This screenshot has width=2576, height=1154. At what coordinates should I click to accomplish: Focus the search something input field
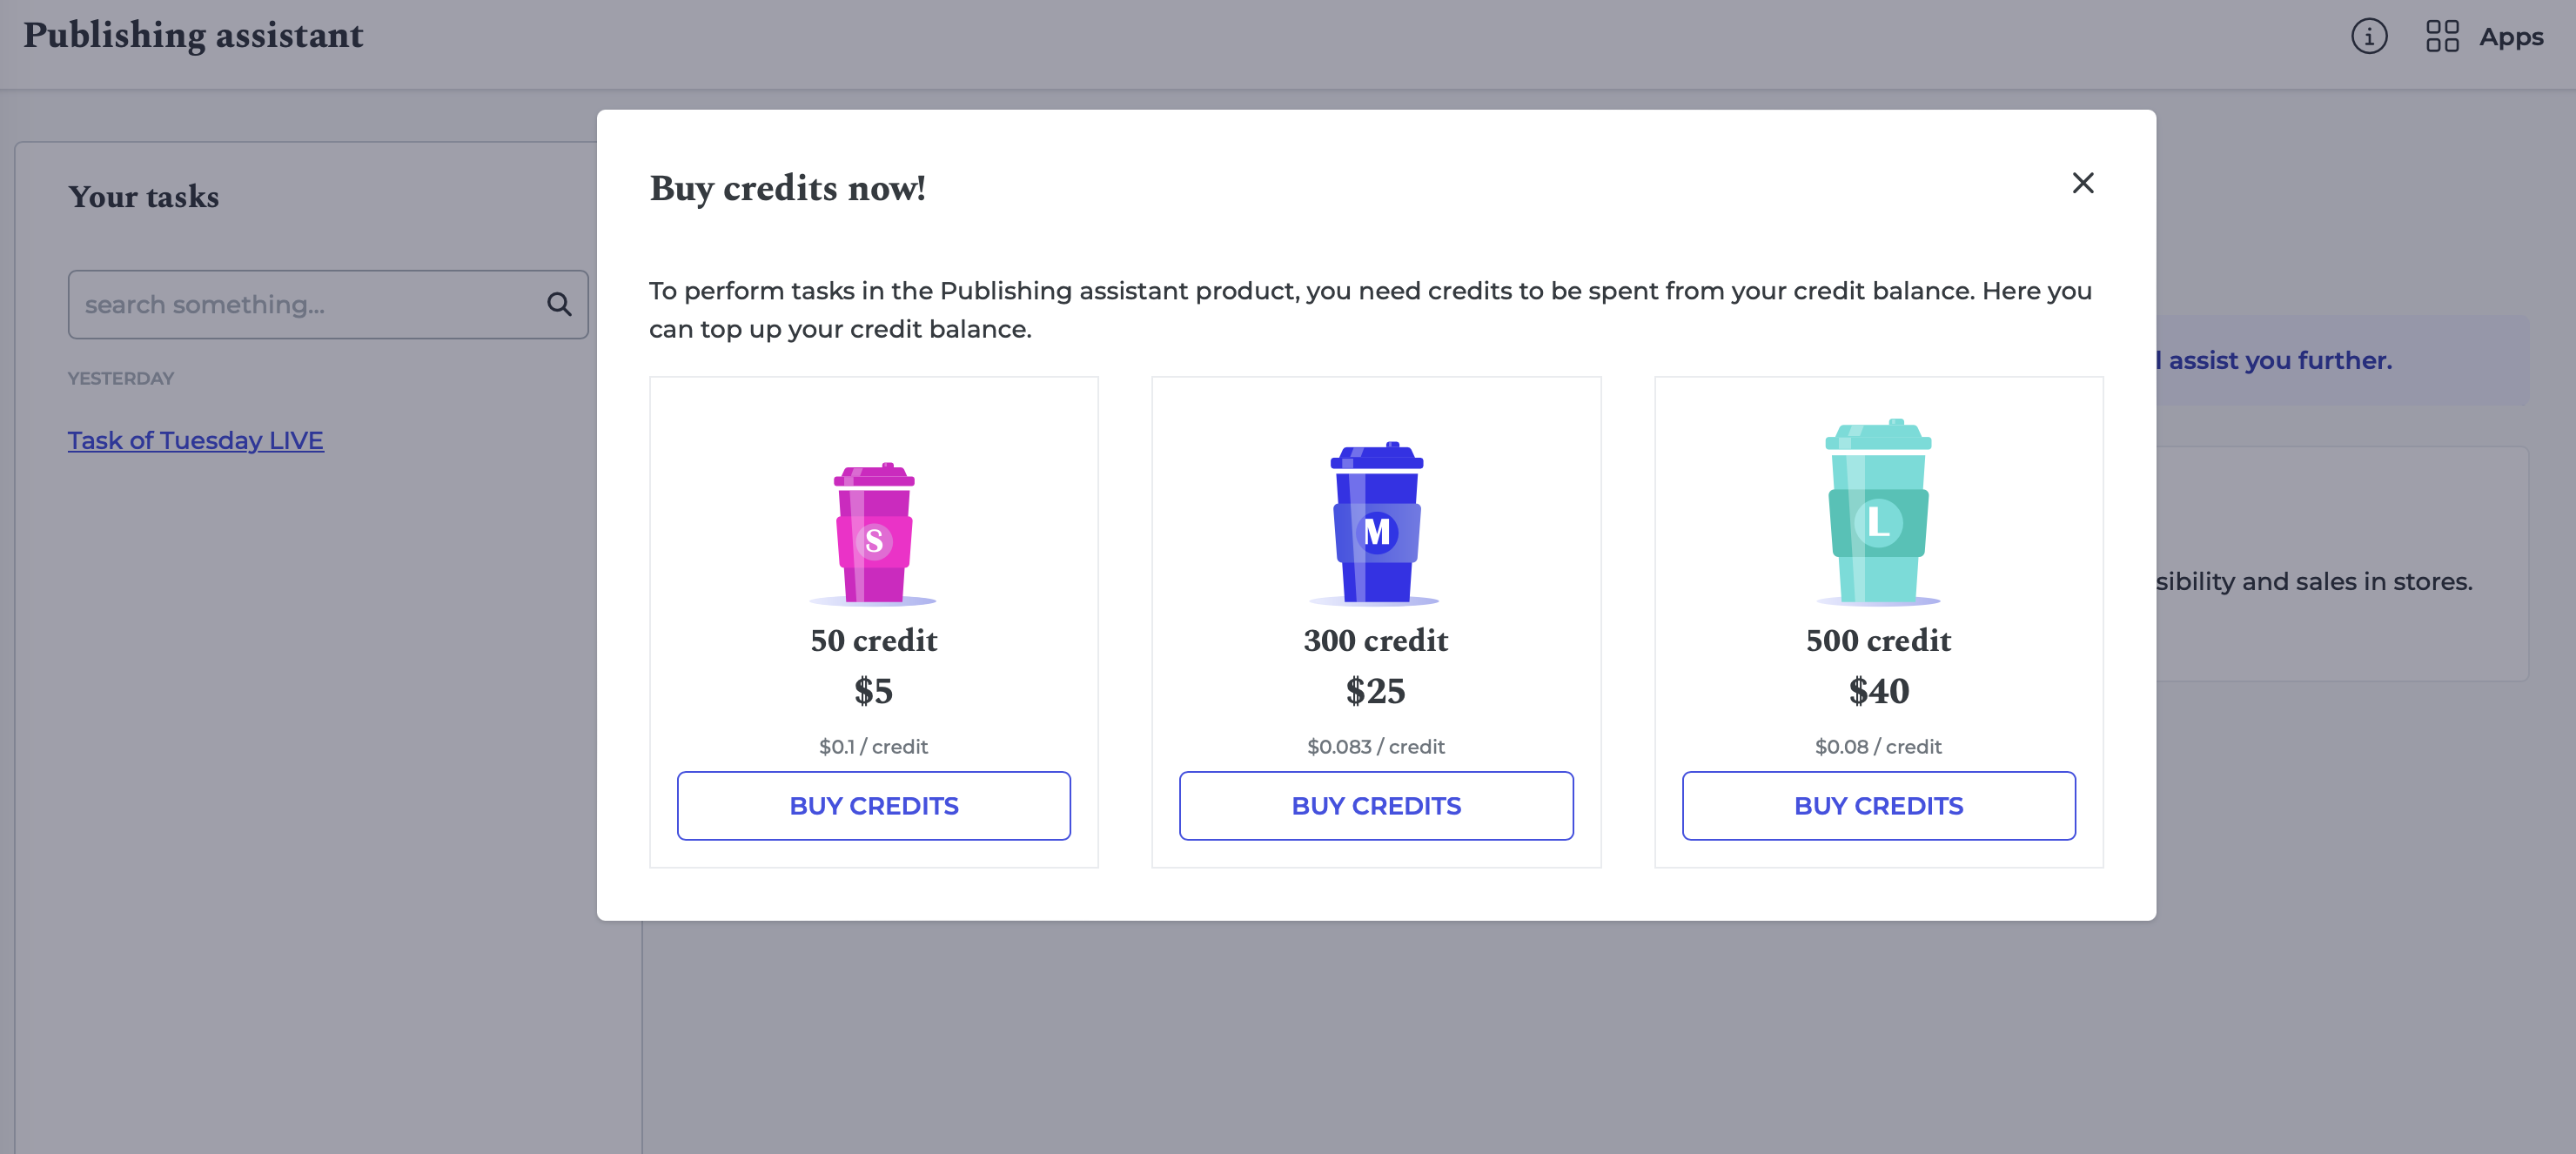click(300, 304)
